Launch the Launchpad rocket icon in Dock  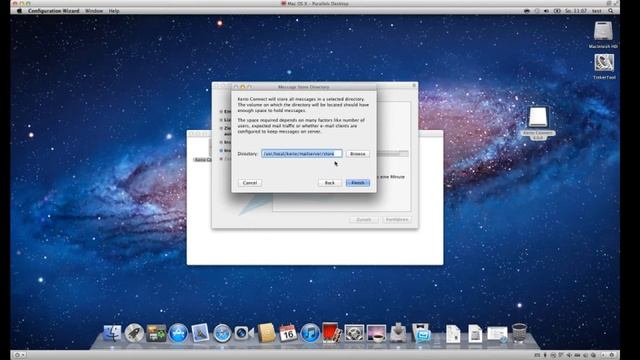(134, 333)
